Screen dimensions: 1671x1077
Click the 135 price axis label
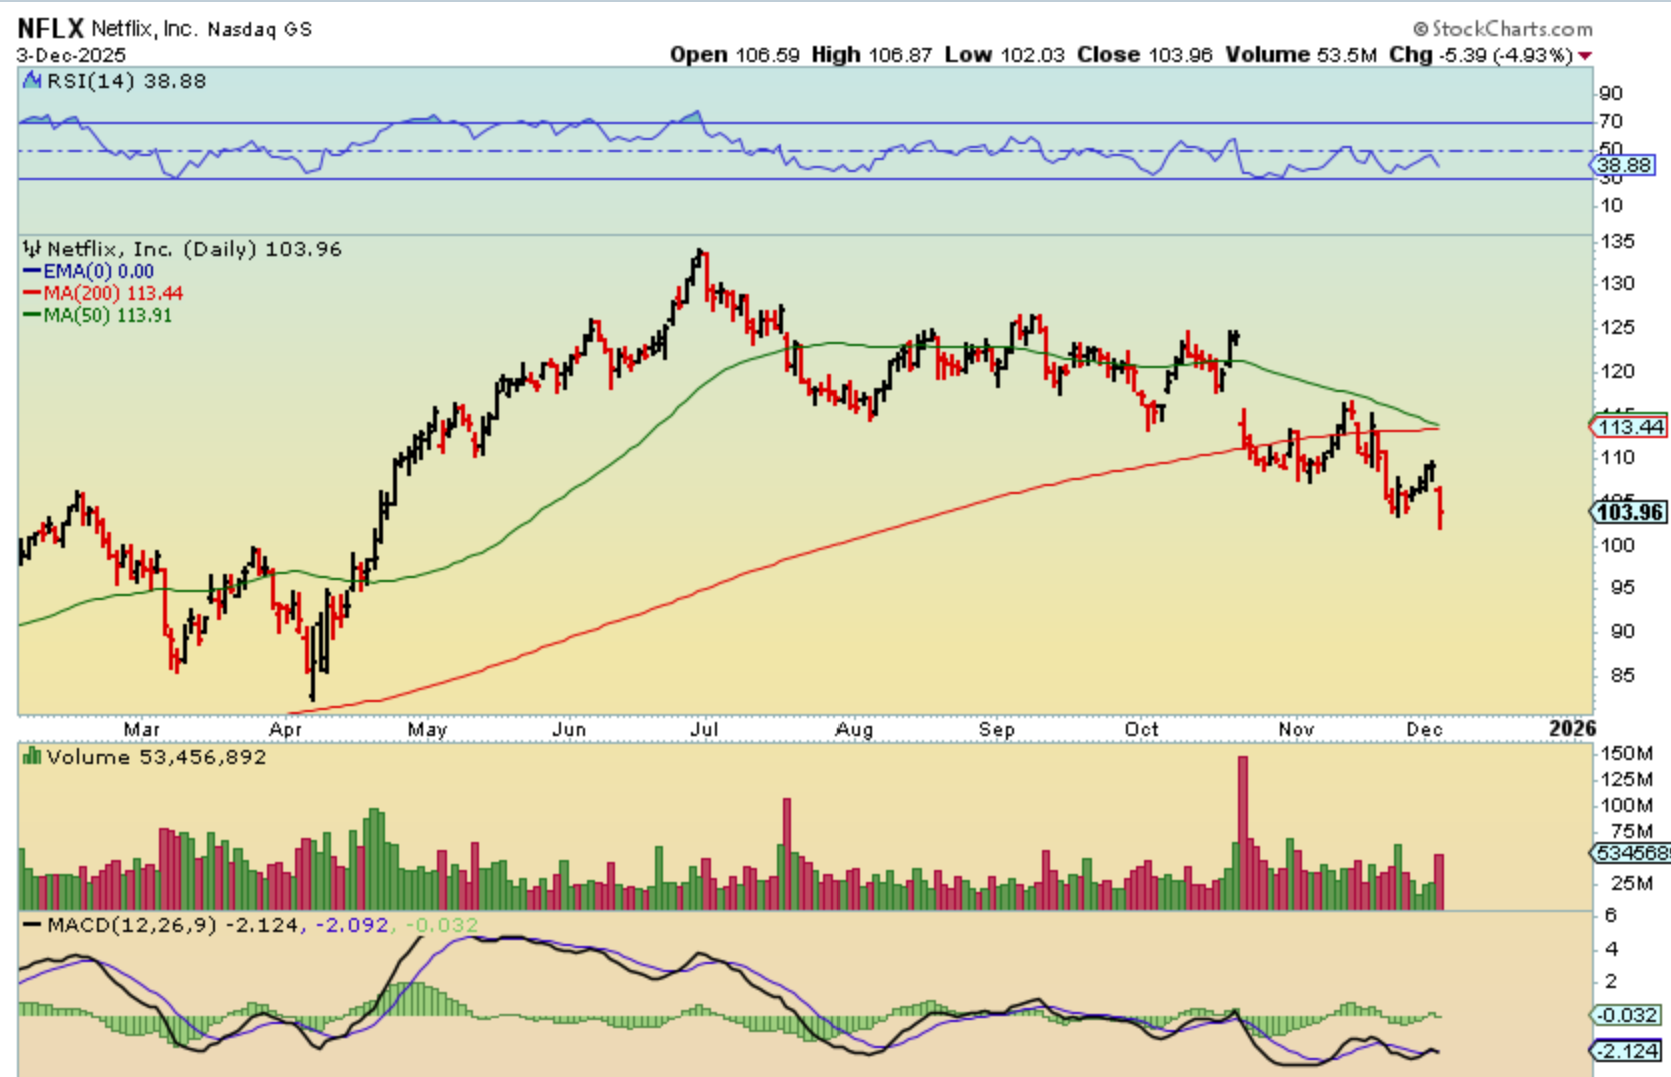[x=1617, y=242]
